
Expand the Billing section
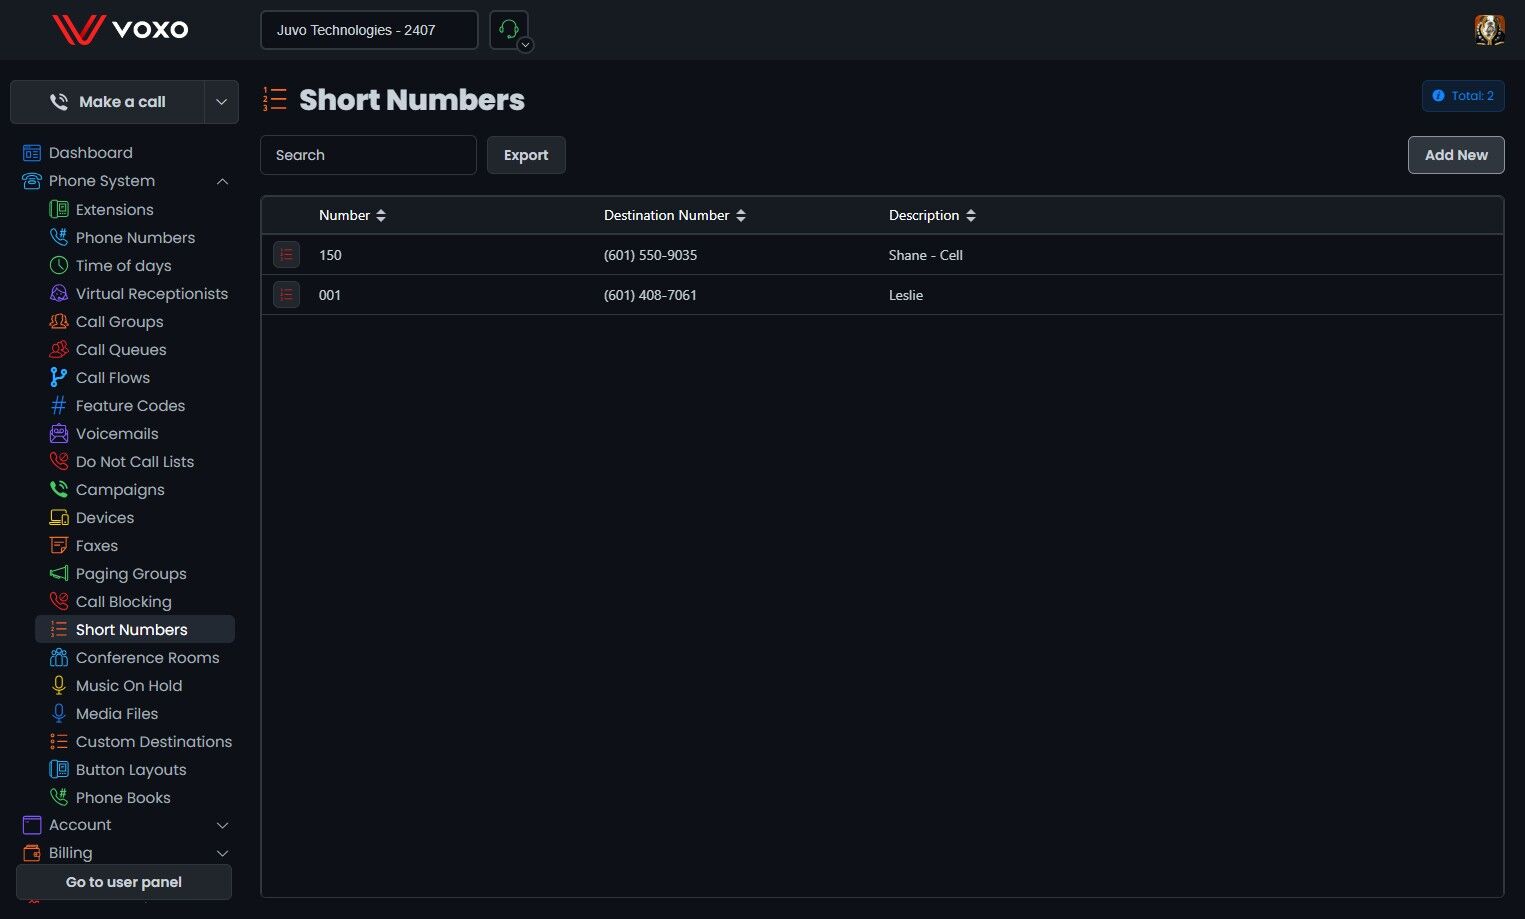[222, 853]
